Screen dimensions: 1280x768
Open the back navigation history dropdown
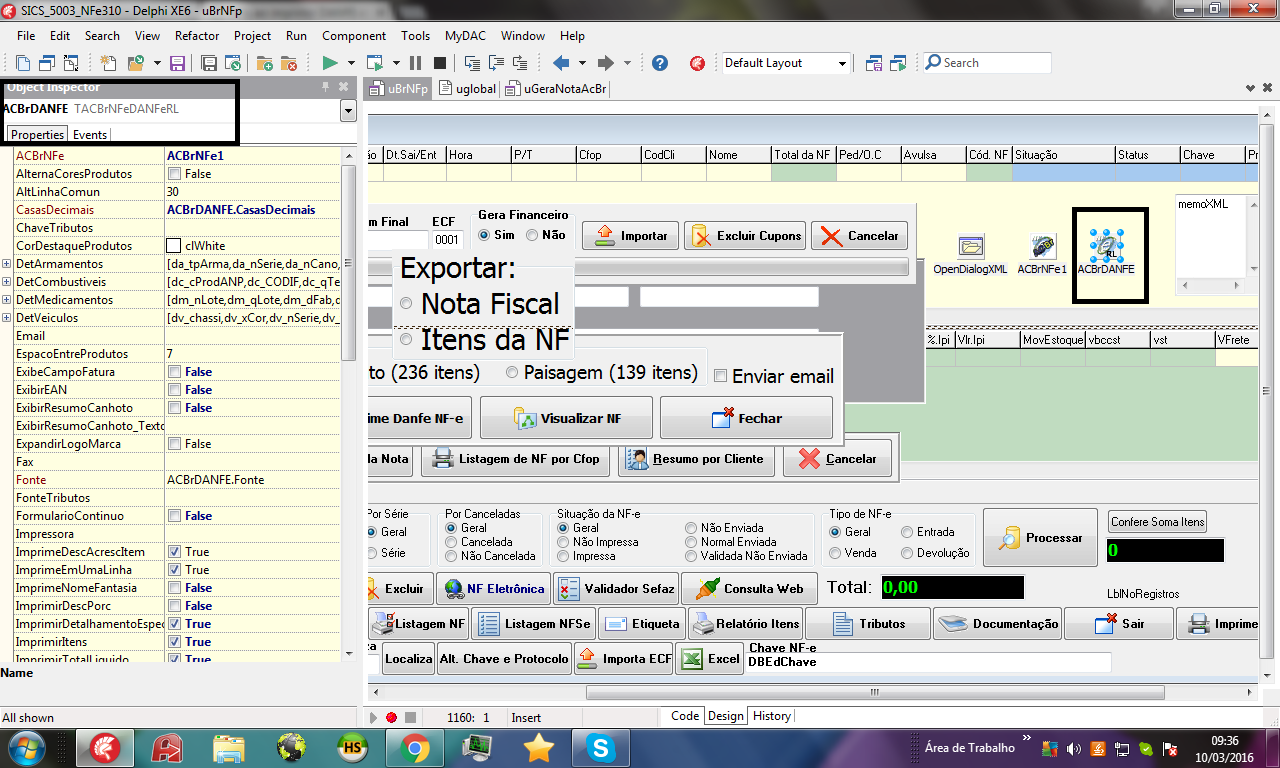tap(582, 63)
